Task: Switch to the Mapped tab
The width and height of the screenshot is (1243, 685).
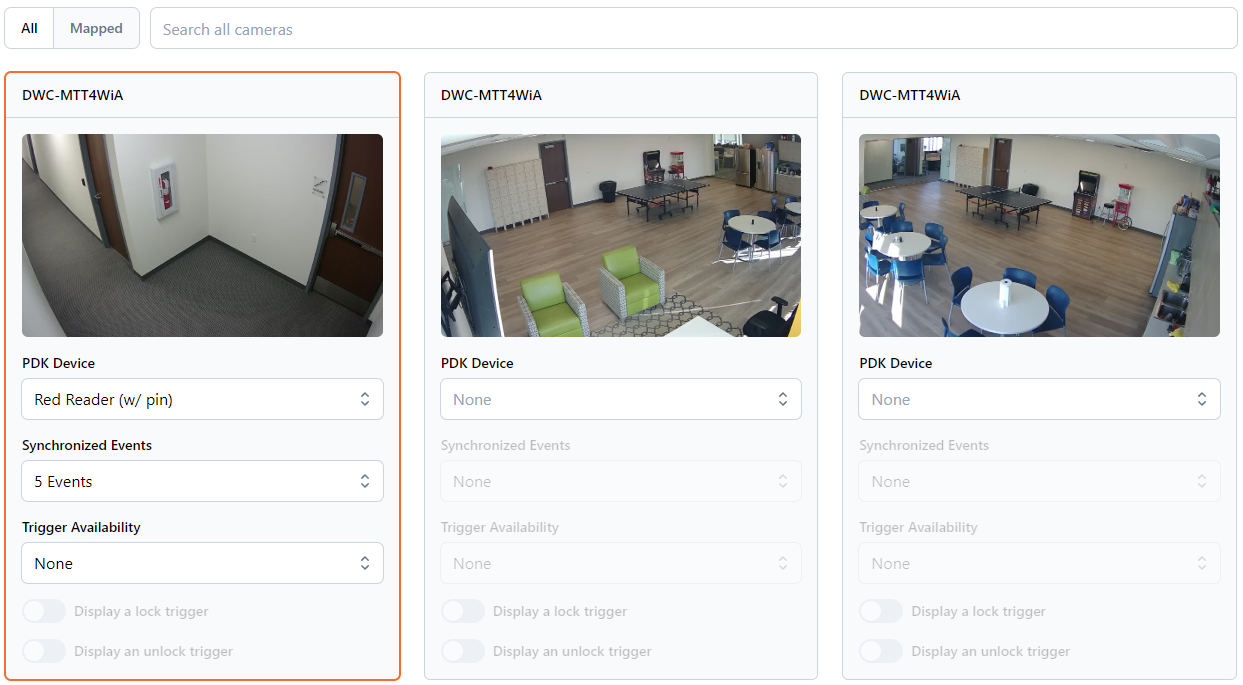Action: 96,28
